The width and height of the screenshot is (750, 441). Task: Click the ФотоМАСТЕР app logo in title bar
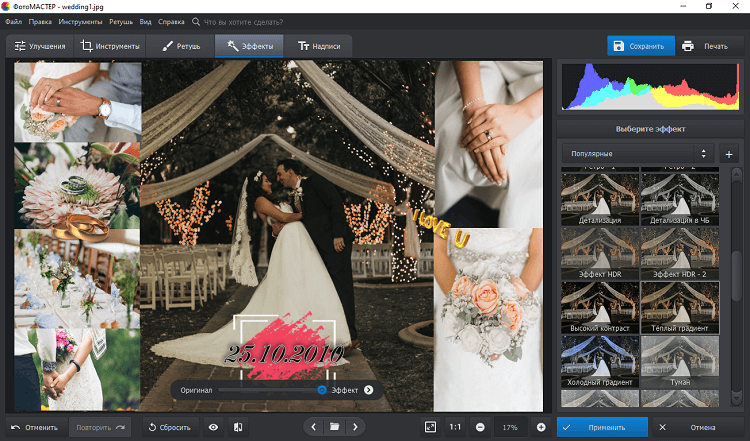(x=5, y=6)
